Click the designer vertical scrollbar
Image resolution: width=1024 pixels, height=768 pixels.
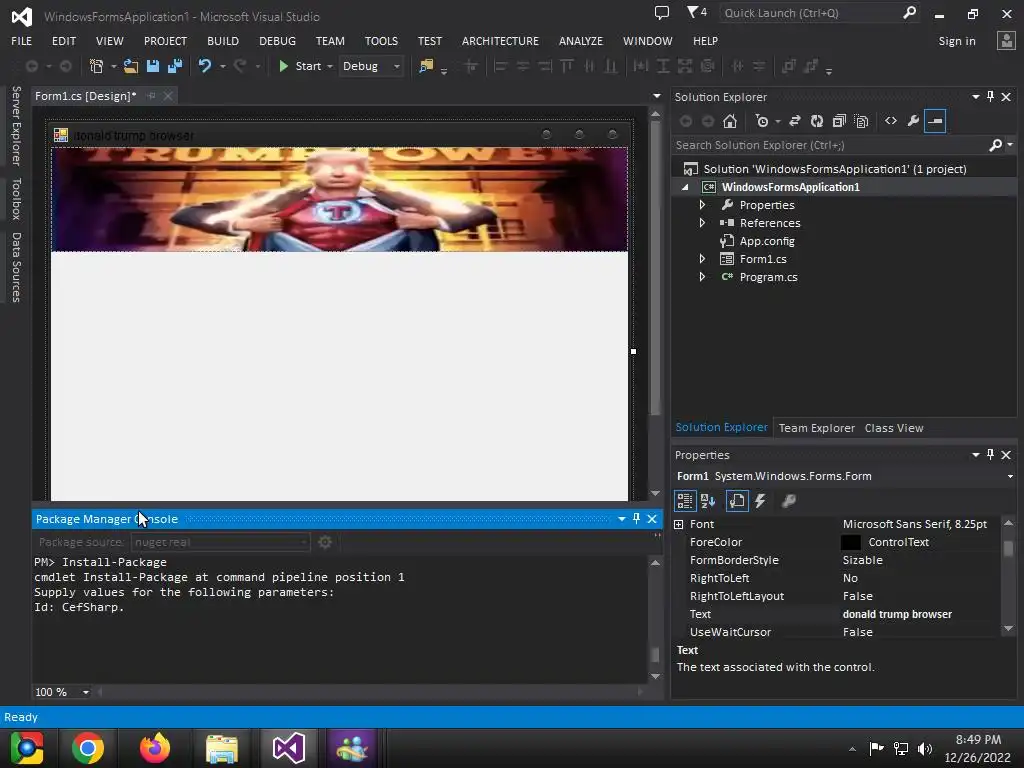click(656, 268)
